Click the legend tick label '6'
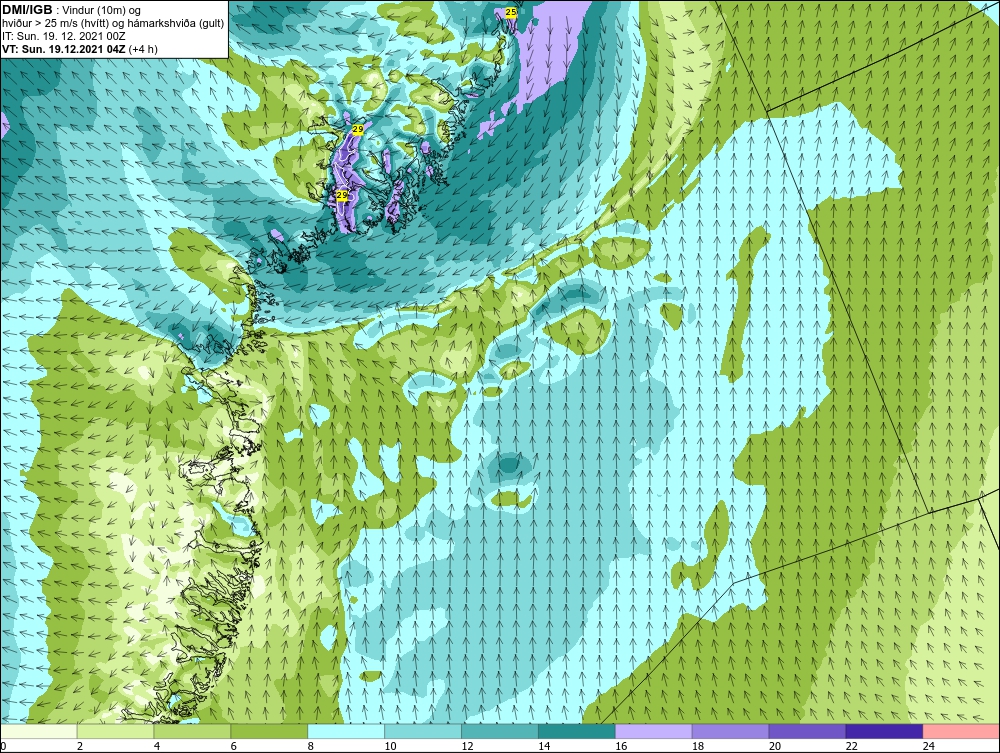 coord(233,746)
